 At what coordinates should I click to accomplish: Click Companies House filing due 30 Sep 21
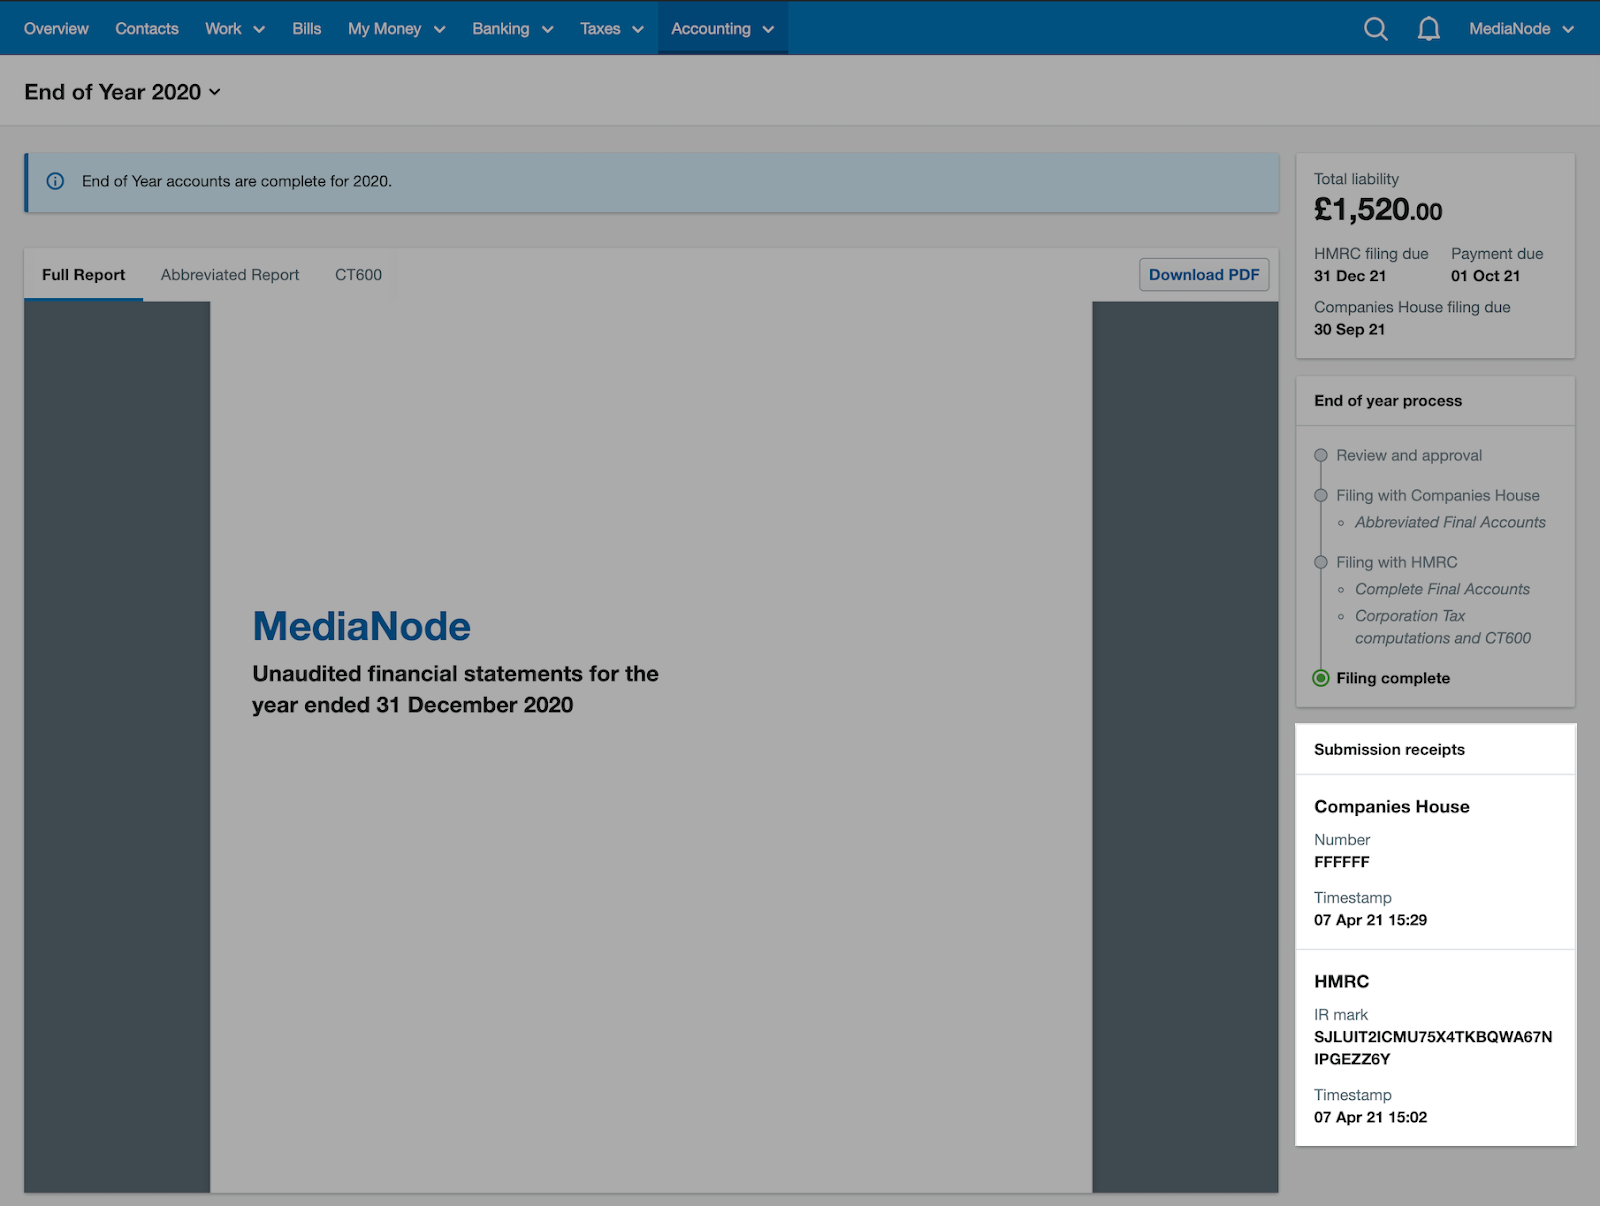[1349, 329]
